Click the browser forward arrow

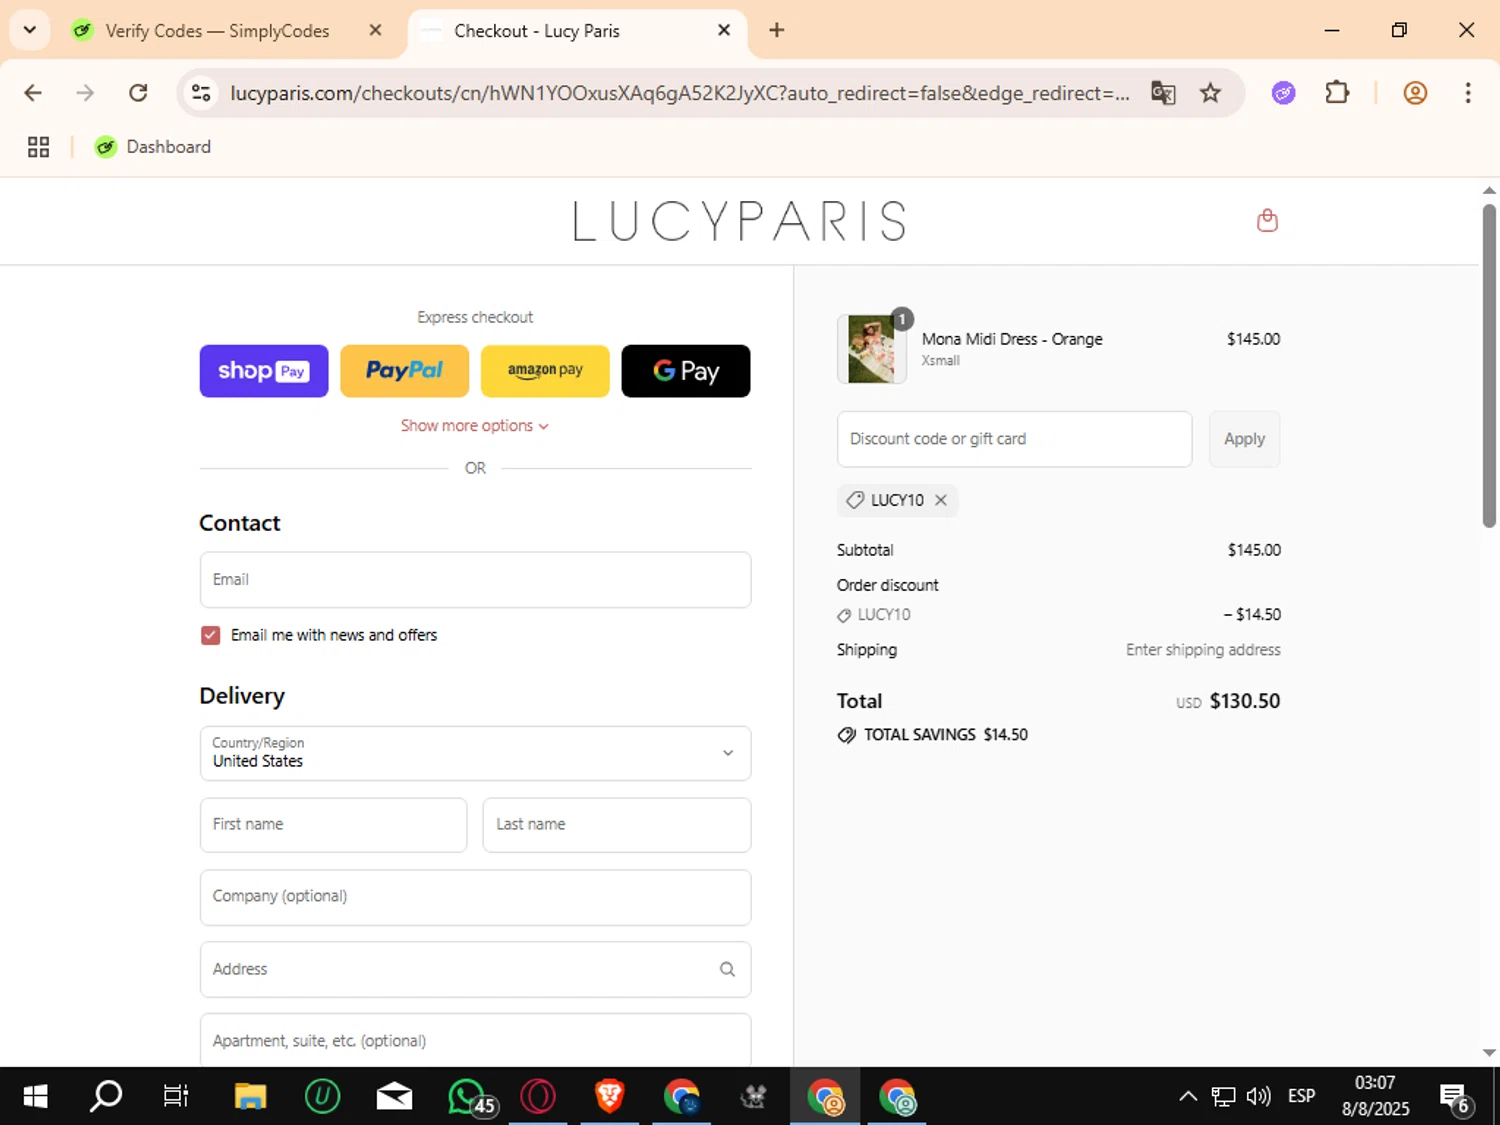click(x=85, y=93)
